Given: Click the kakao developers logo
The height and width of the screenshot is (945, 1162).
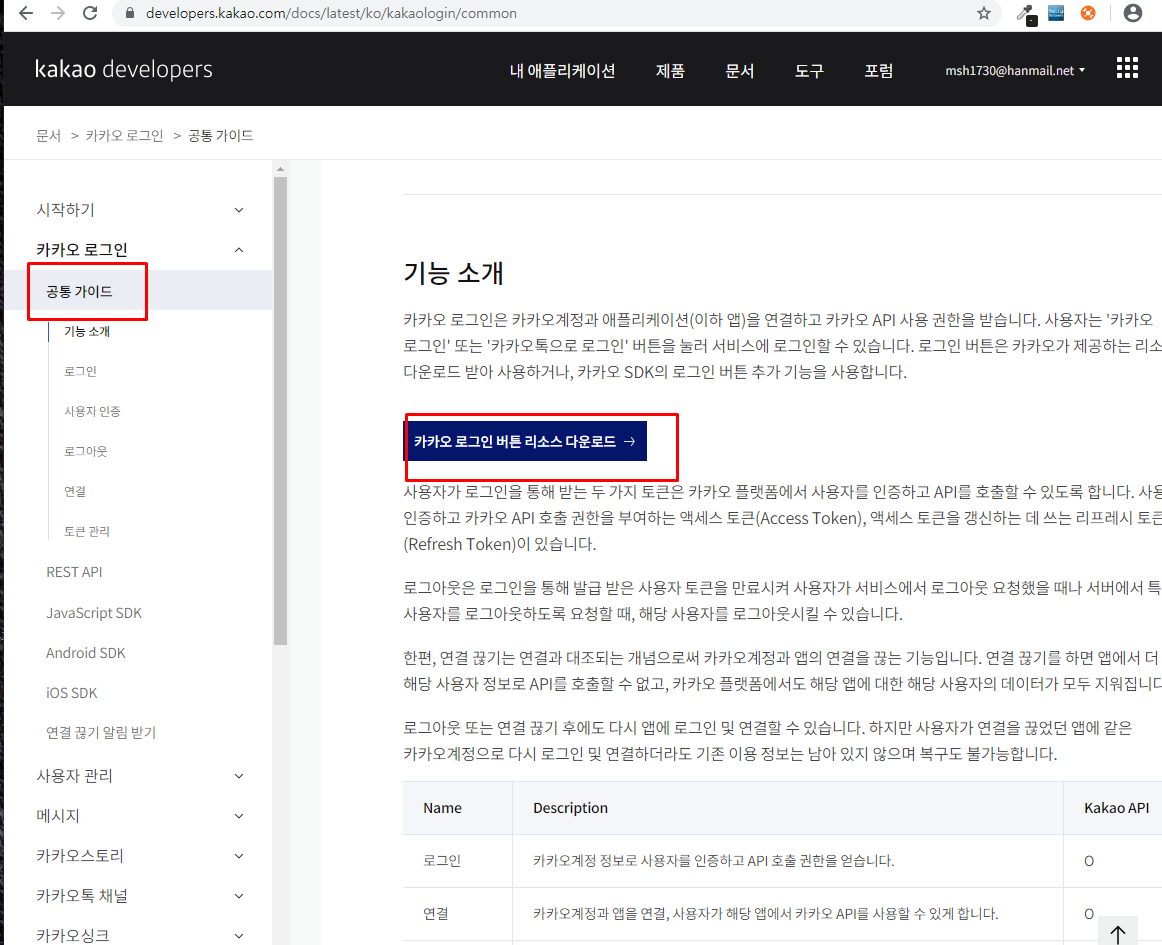Looking at the screenshot, I should pyautogui.click(x=124, y=69).
